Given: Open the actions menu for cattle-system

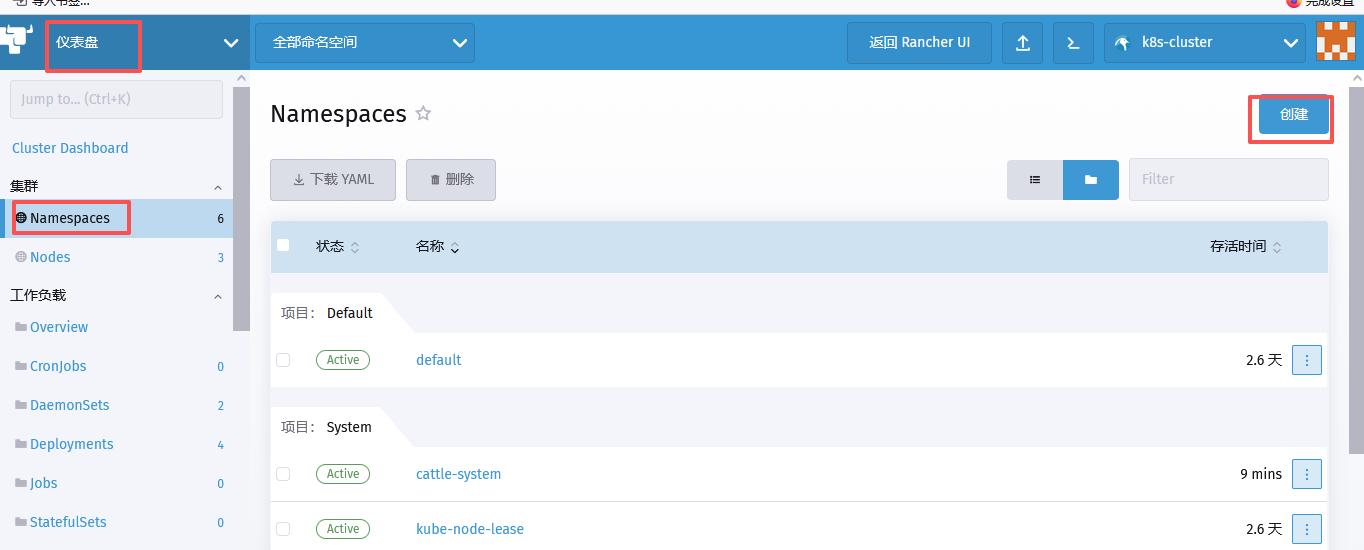Looking at the screenshot, I should point(1307,474).
